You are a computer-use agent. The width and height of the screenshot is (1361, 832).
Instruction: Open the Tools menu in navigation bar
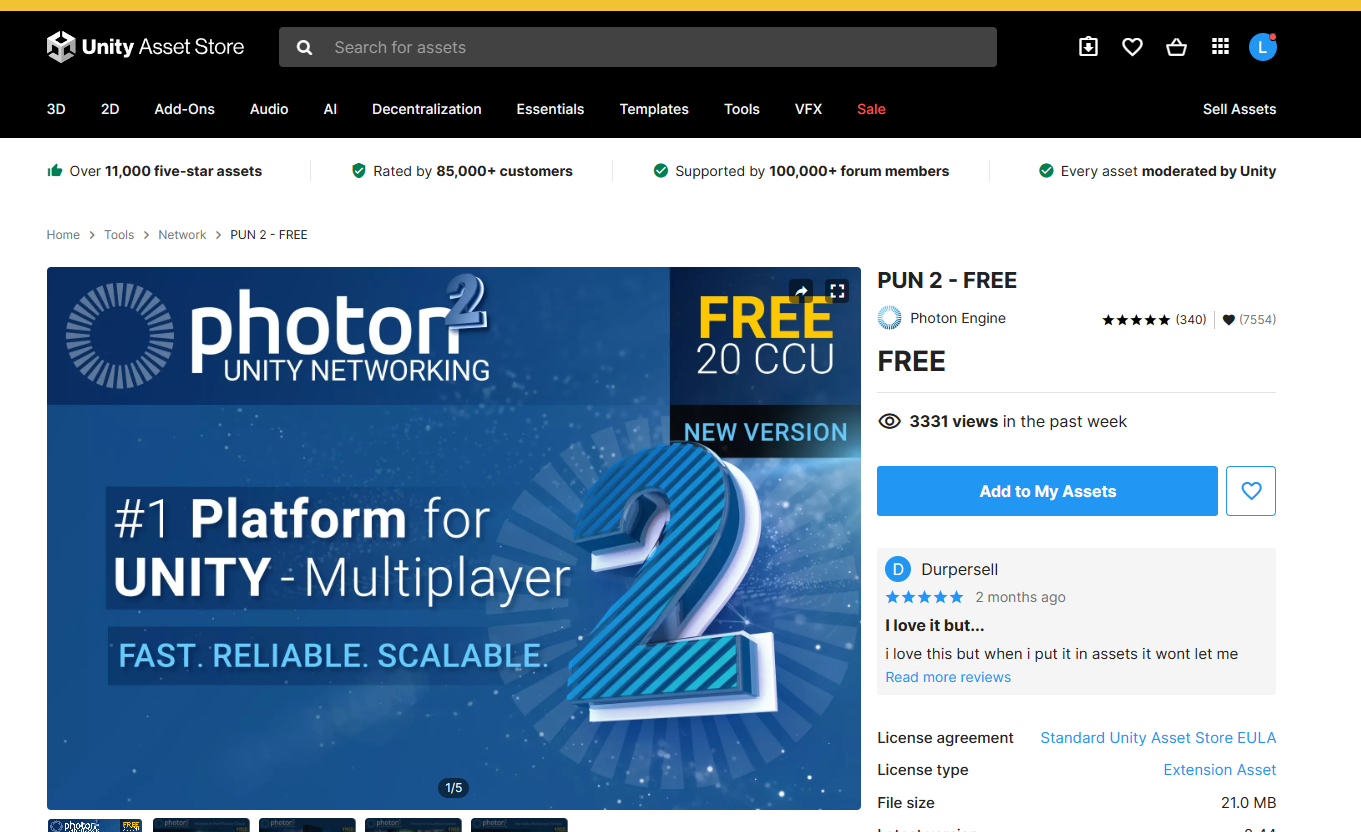pyautogui.click(x=742, y=109)
